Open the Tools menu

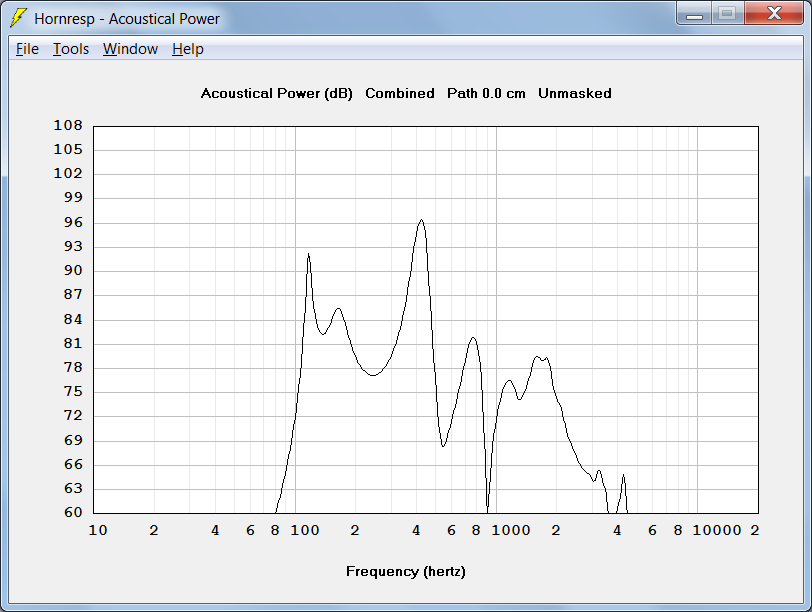(71, 49)
